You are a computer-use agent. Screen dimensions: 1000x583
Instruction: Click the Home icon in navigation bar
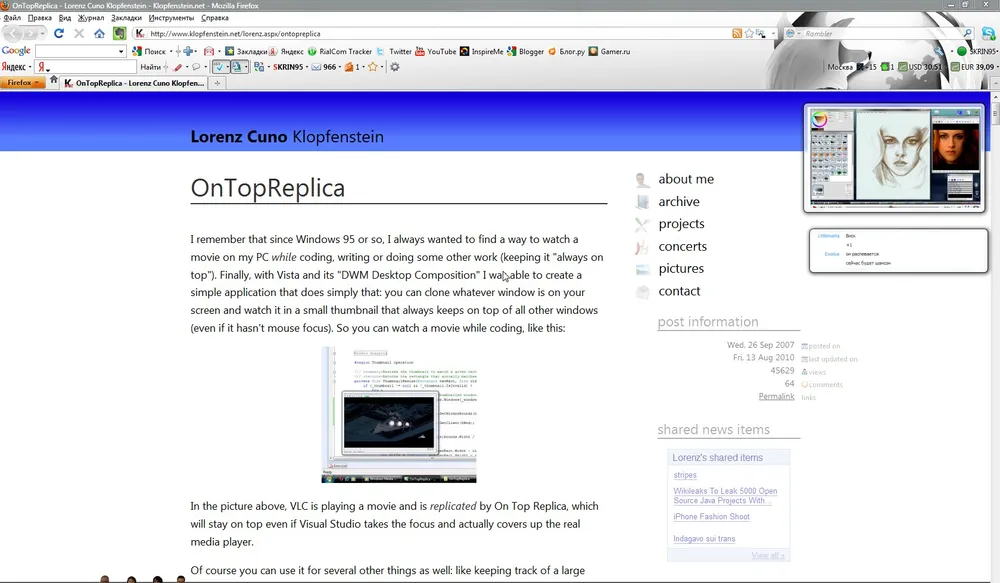[x=99, y=33]
